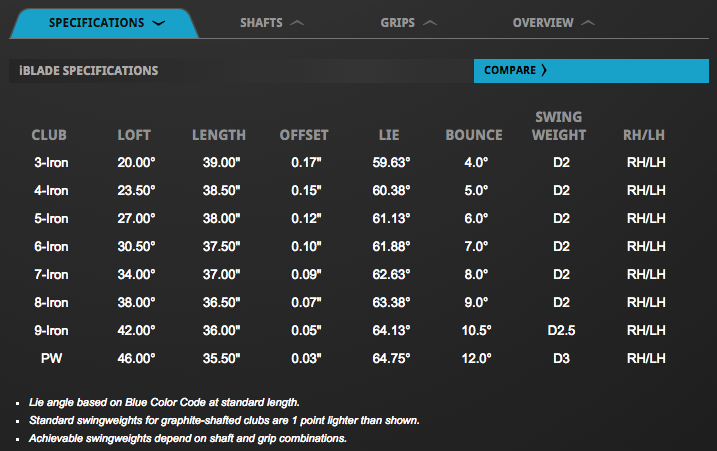This screenshot has height=451, width=717.
Task: Click the 35.50" length value
Action: click(221, 358)
